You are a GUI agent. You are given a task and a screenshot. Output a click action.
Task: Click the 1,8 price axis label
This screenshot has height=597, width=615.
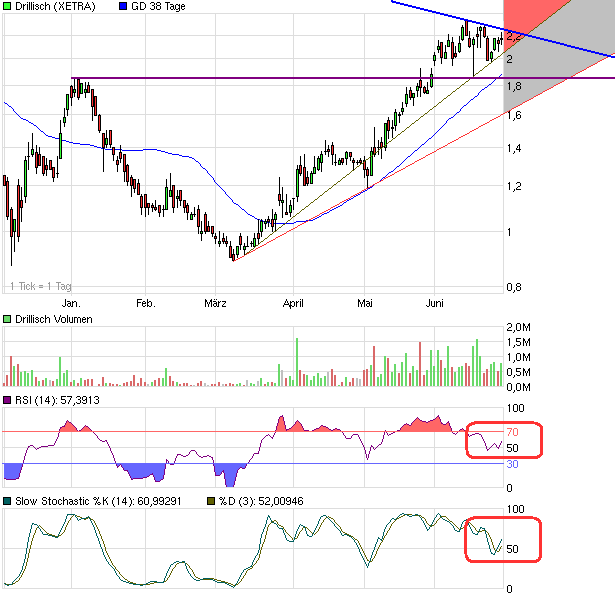tap(514, 86)
